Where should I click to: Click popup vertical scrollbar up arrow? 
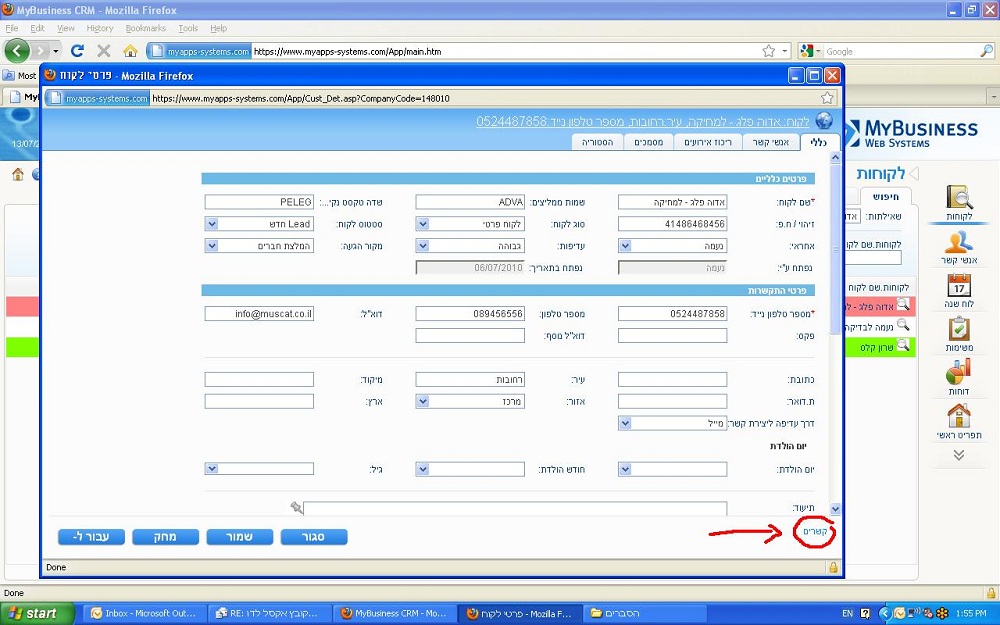click(x=835, y=158)
